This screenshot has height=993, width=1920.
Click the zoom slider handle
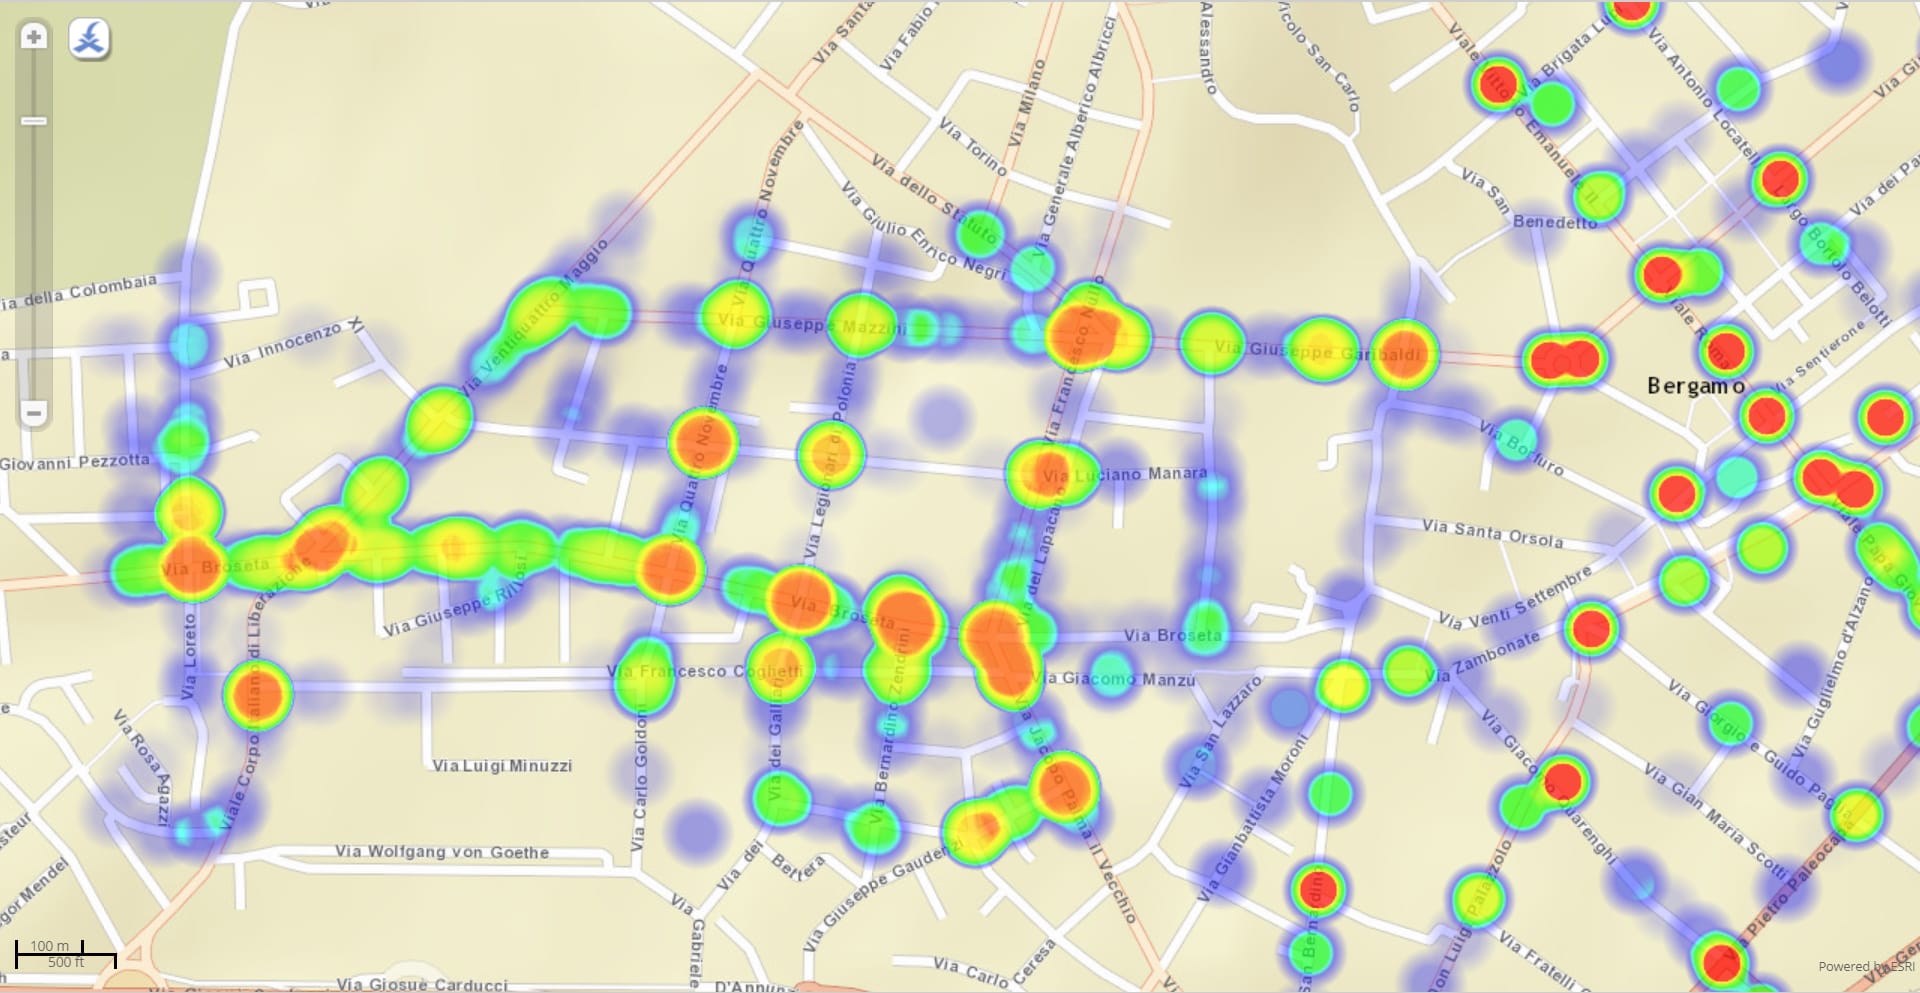pyautogui.click(x=34, y=121)
